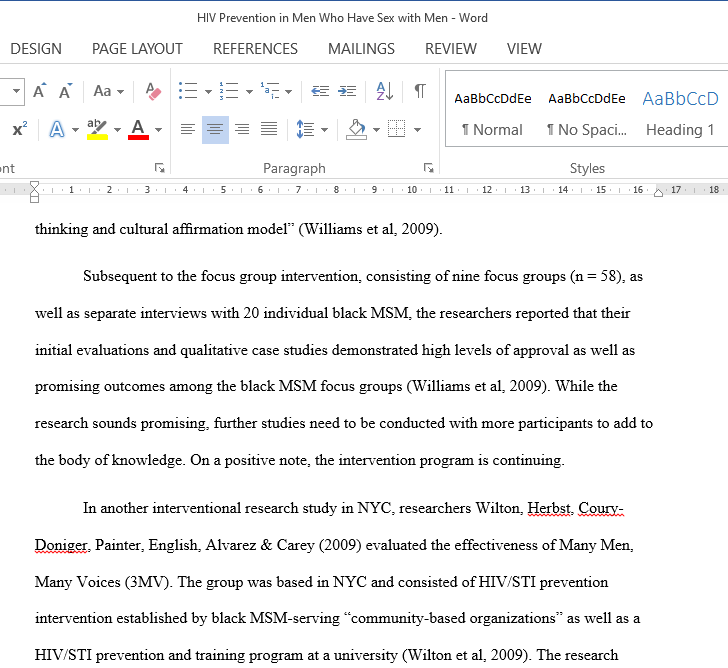This screenshot has width=728, height=668.
Task: Click the document title in title bar
Action: 342,18
